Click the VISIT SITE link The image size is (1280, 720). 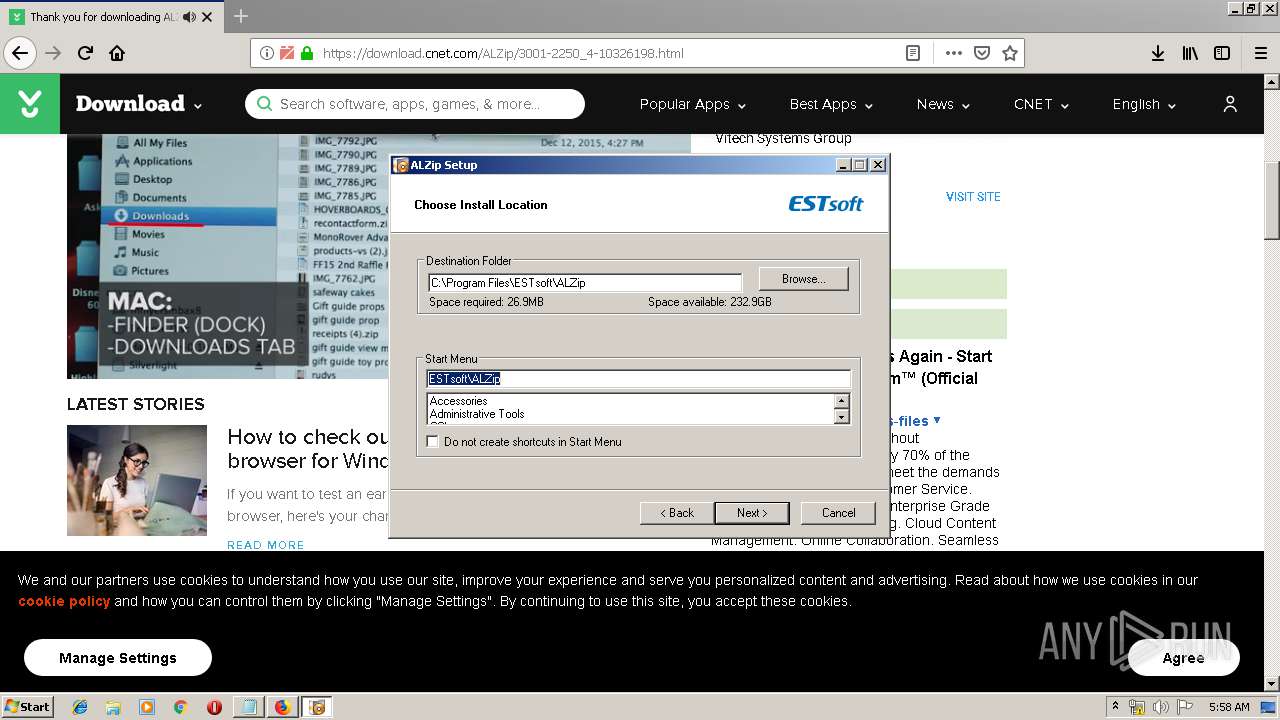tap(973, 197)
